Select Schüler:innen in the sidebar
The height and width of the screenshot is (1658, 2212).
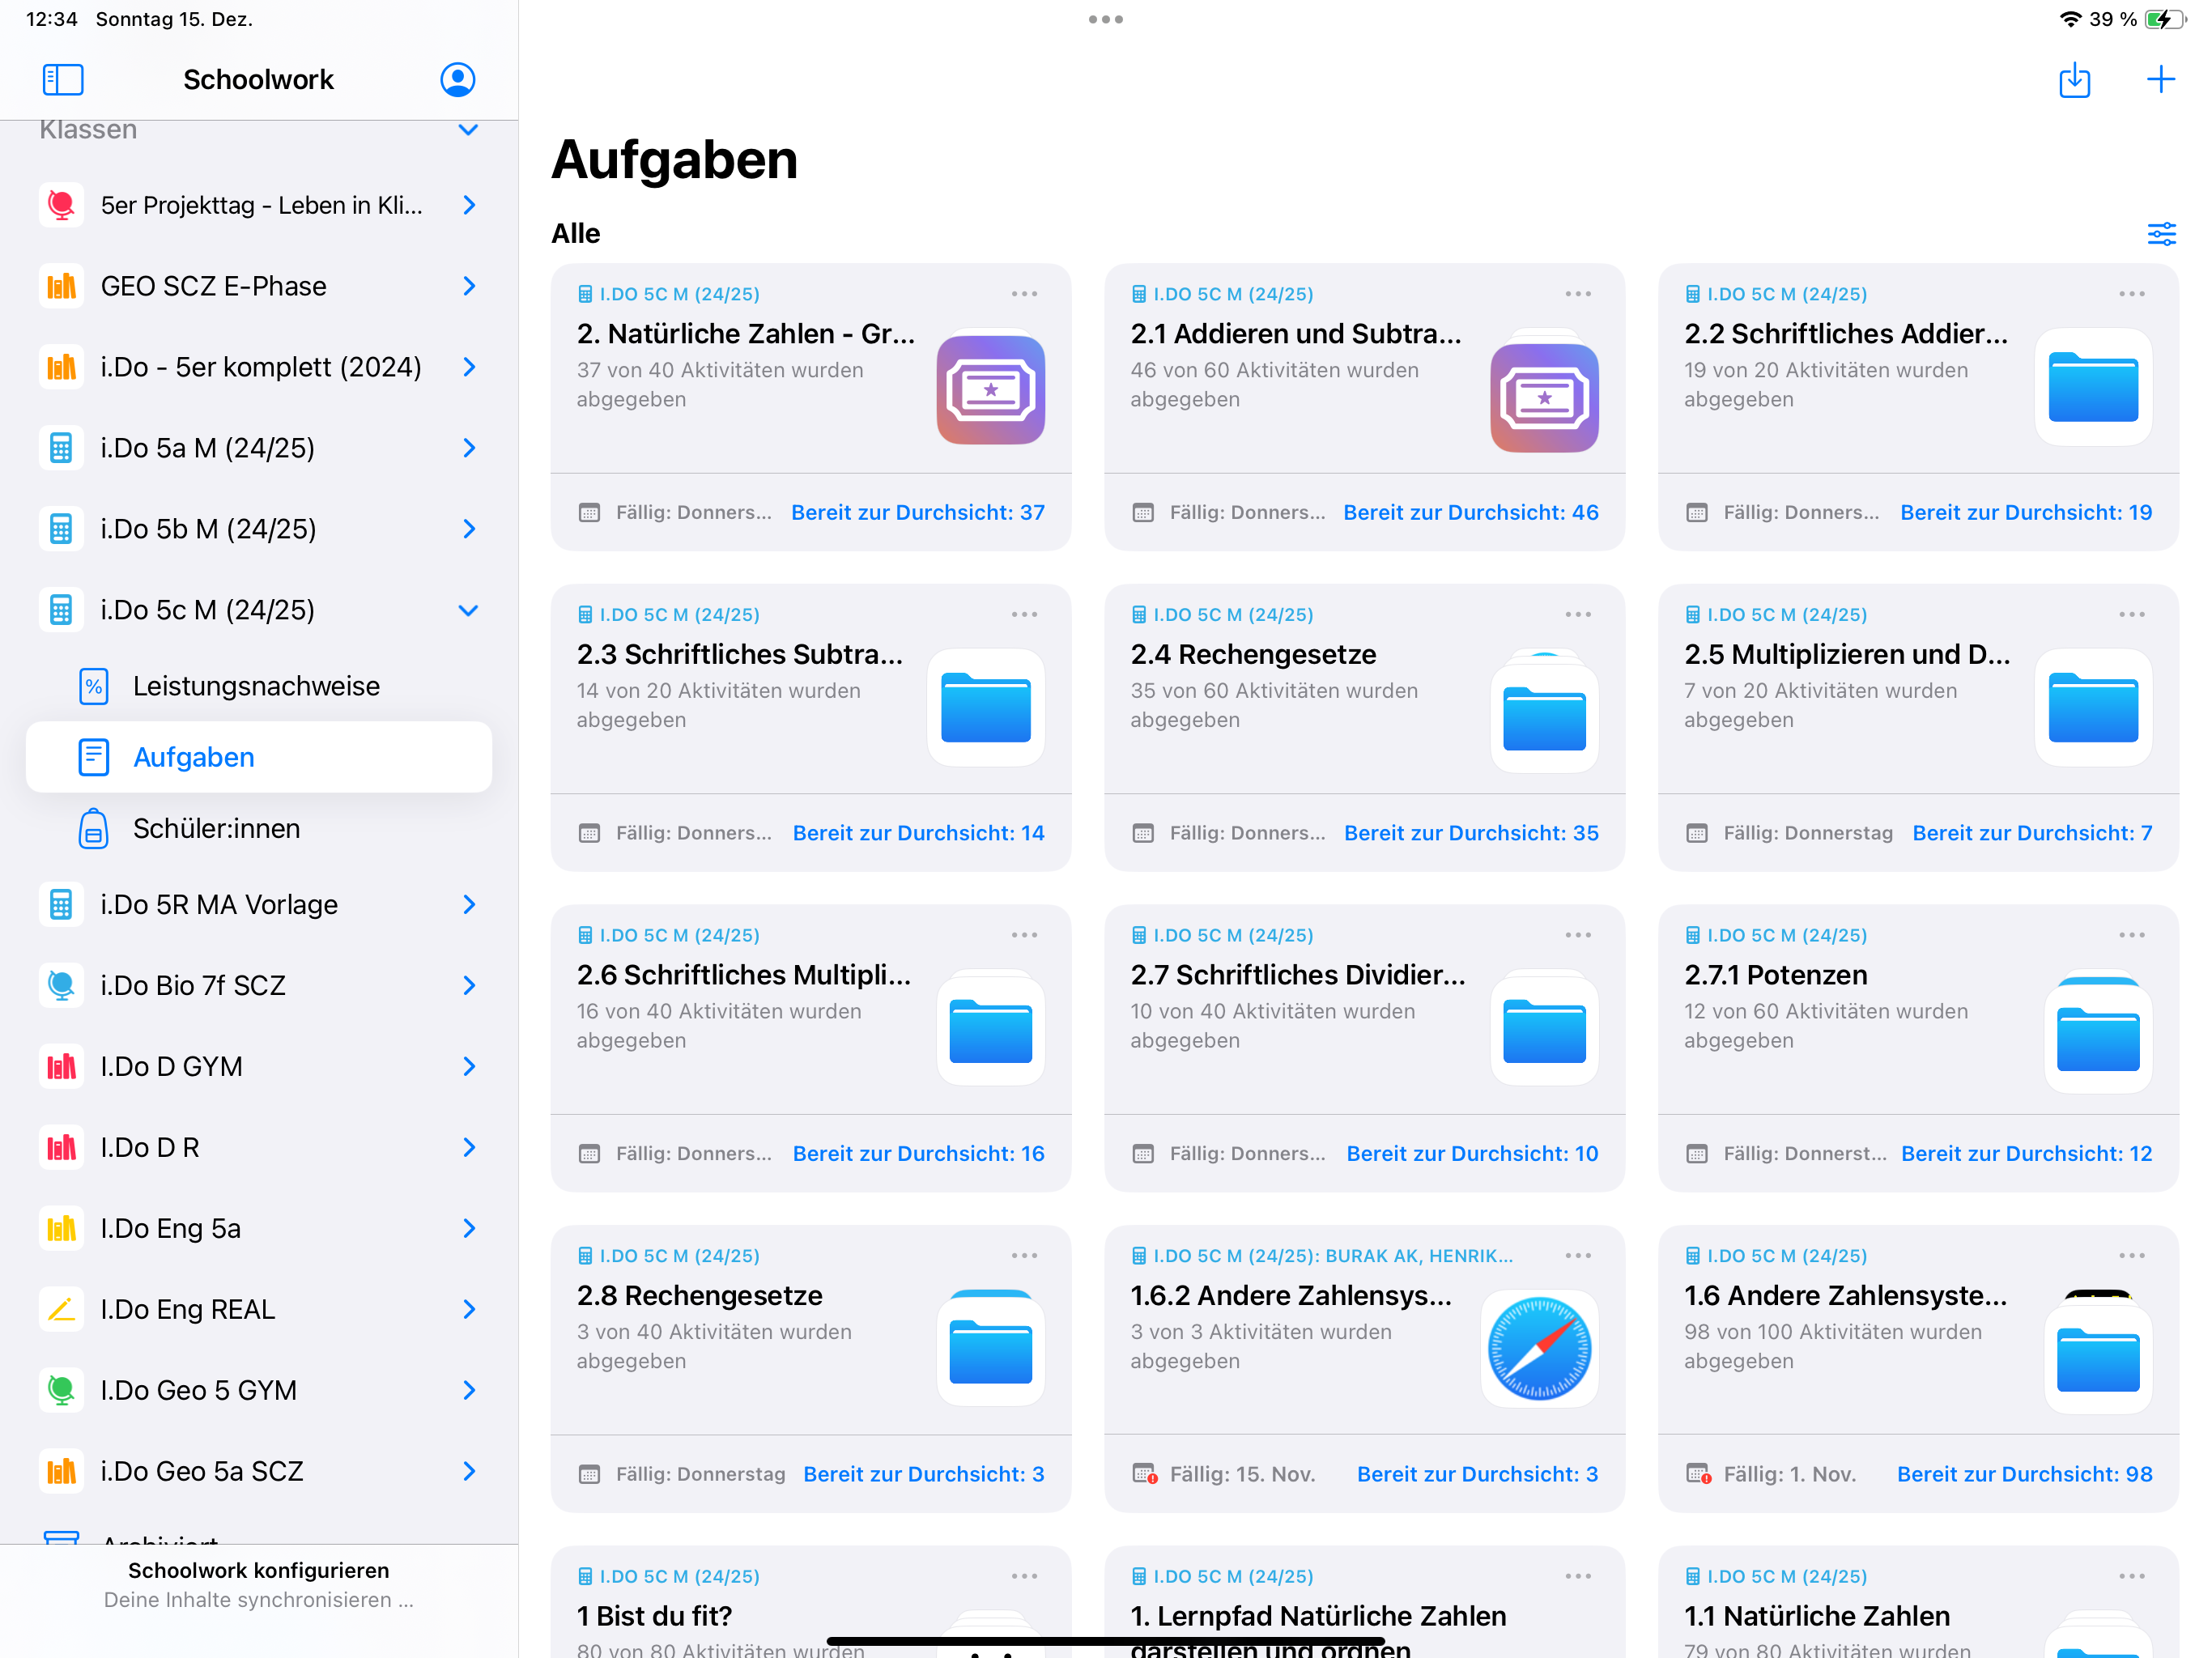click(216, 829)
